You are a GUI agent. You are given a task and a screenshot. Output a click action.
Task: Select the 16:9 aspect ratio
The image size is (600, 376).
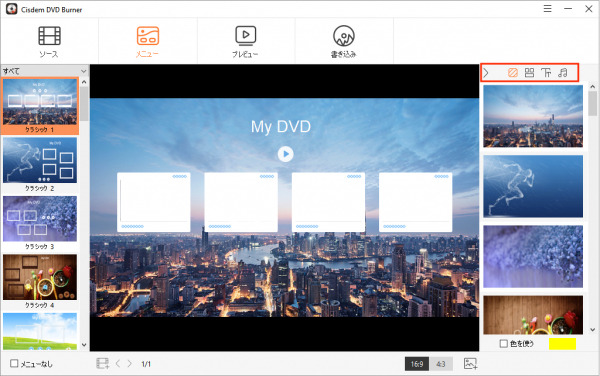(417, 364)
